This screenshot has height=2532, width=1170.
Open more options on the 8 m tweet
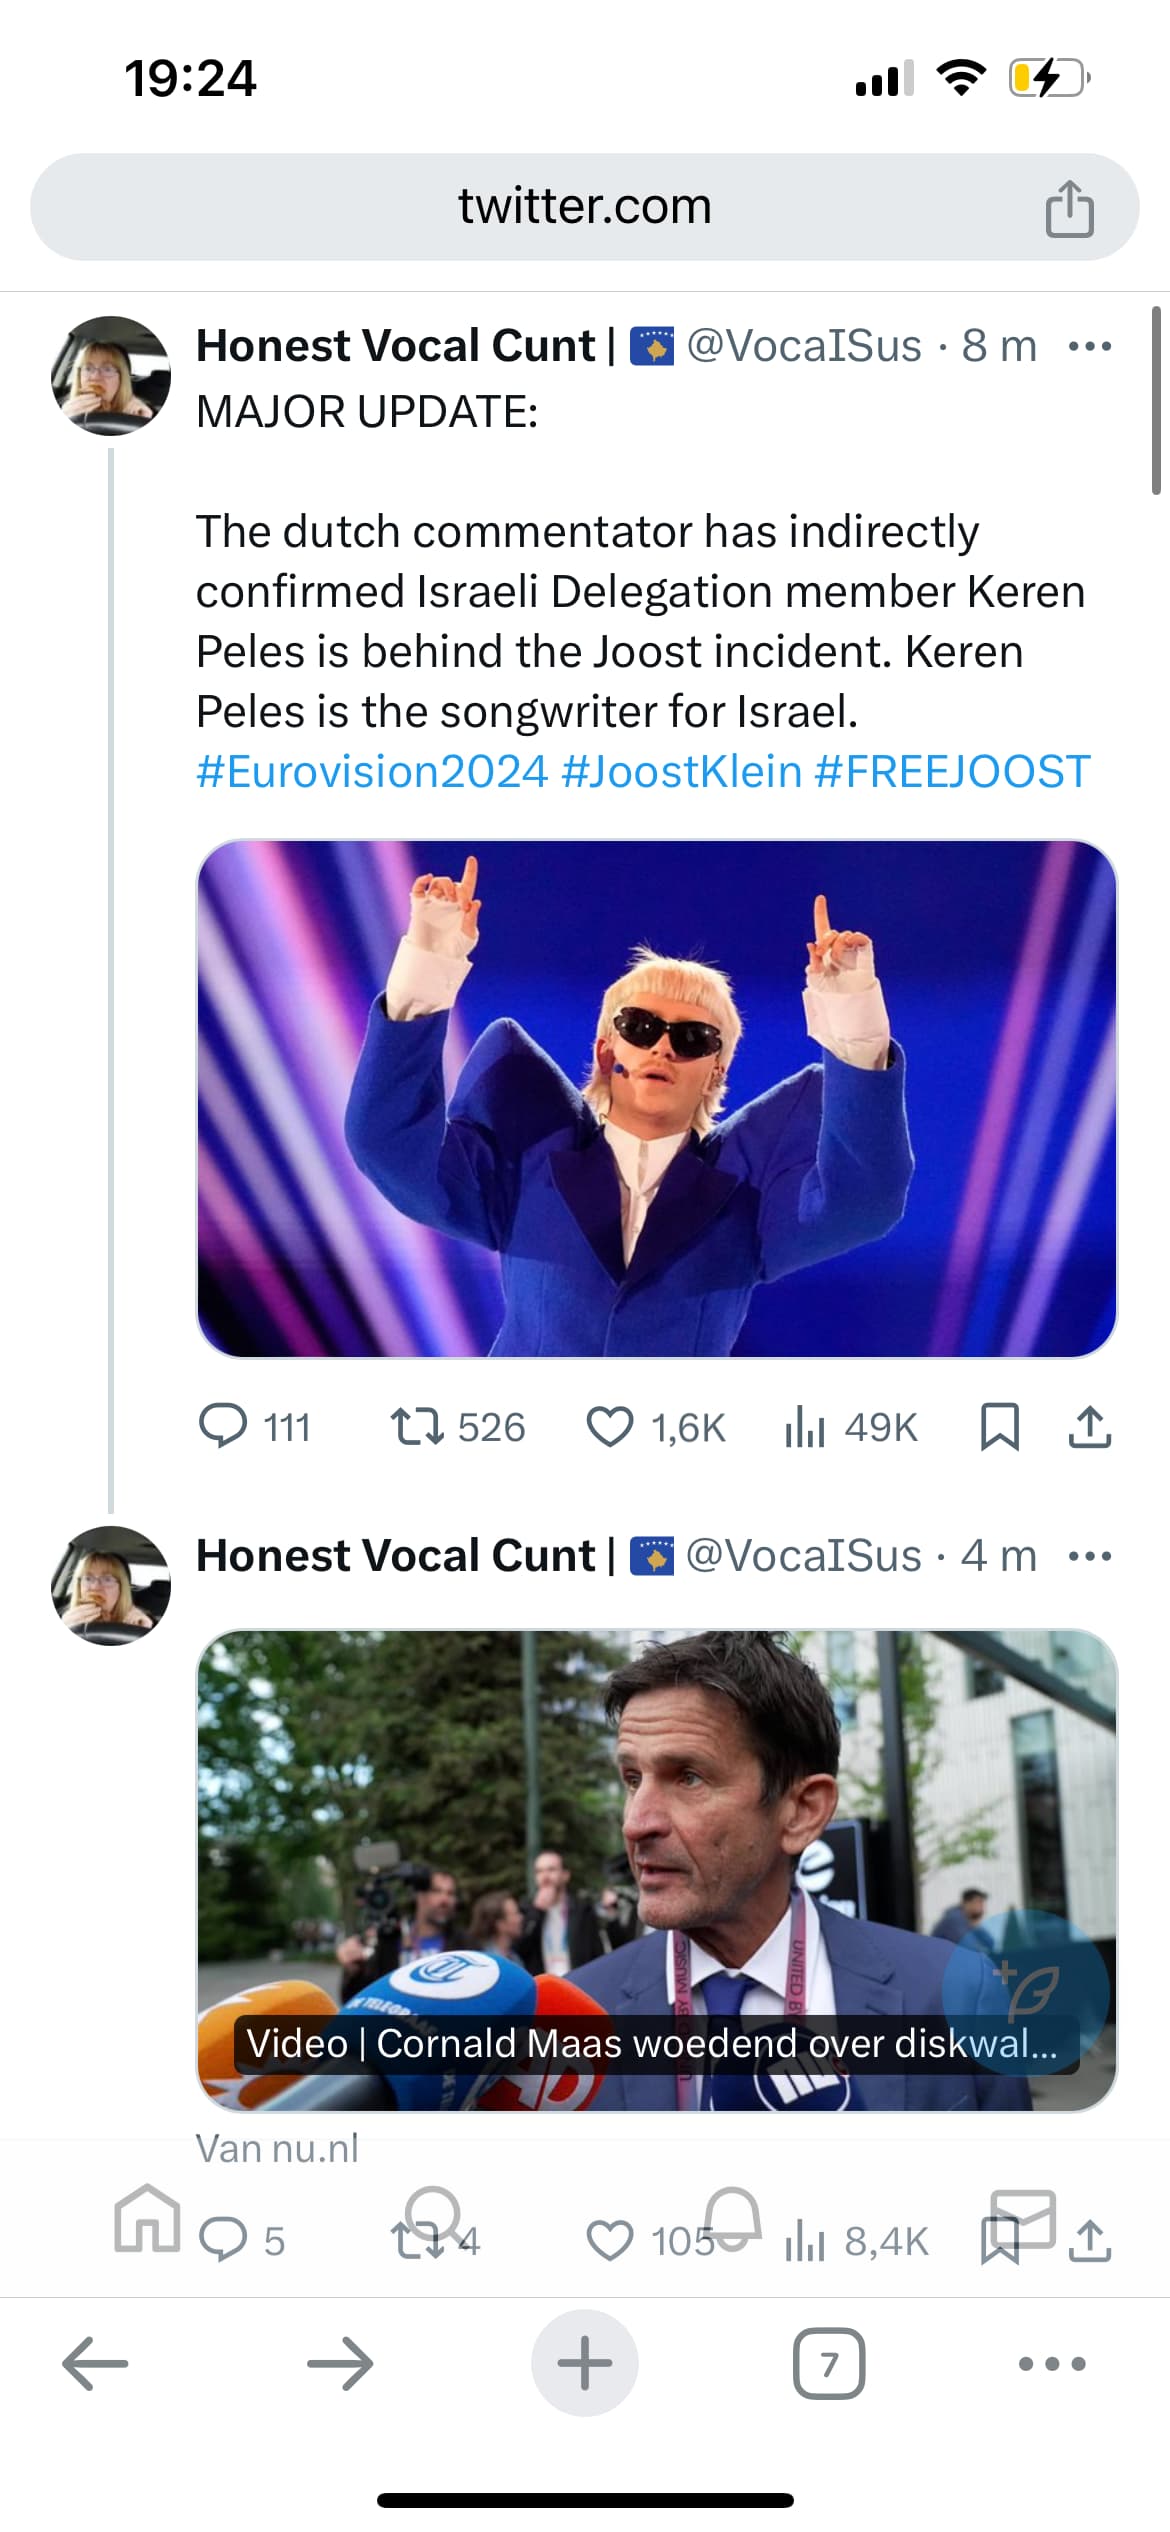tap(1089, 347)
